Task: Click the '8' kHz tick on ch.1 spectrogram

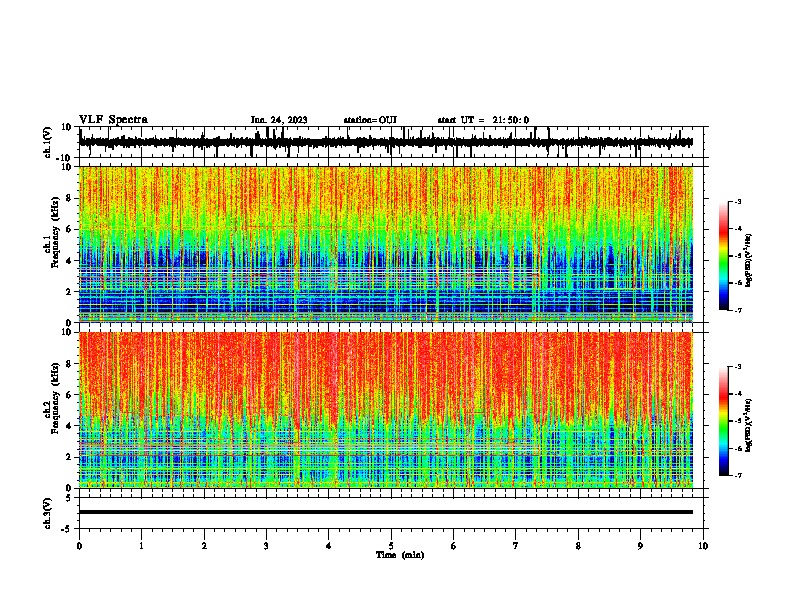Action: pos(70,198)
